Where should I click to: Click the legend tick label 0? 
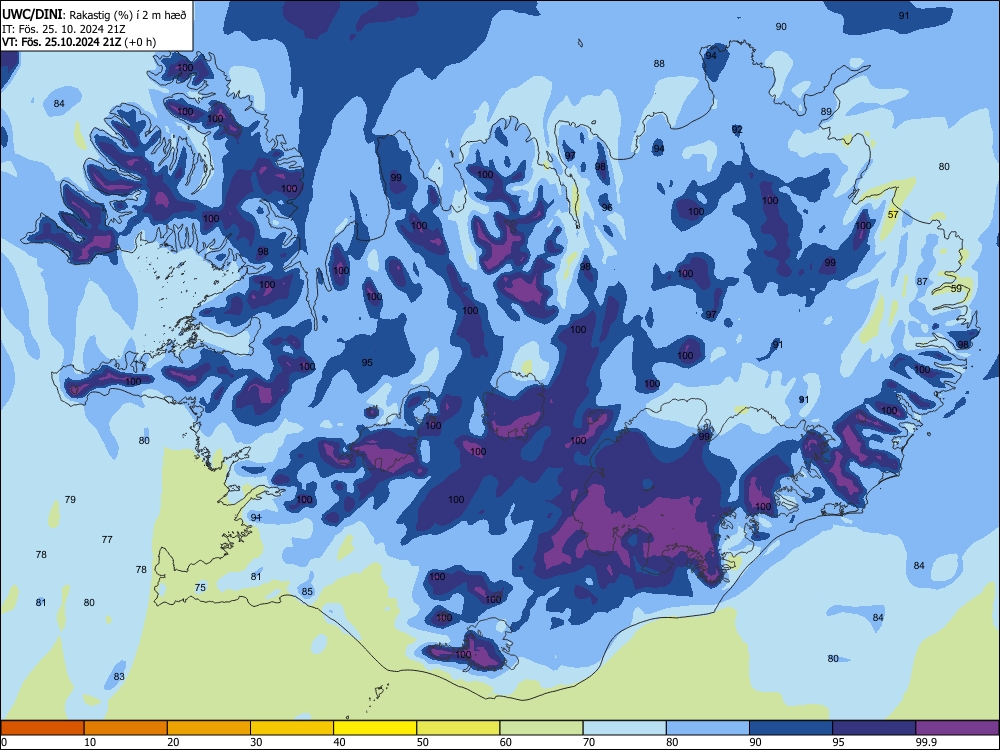(x=4, y=742)
